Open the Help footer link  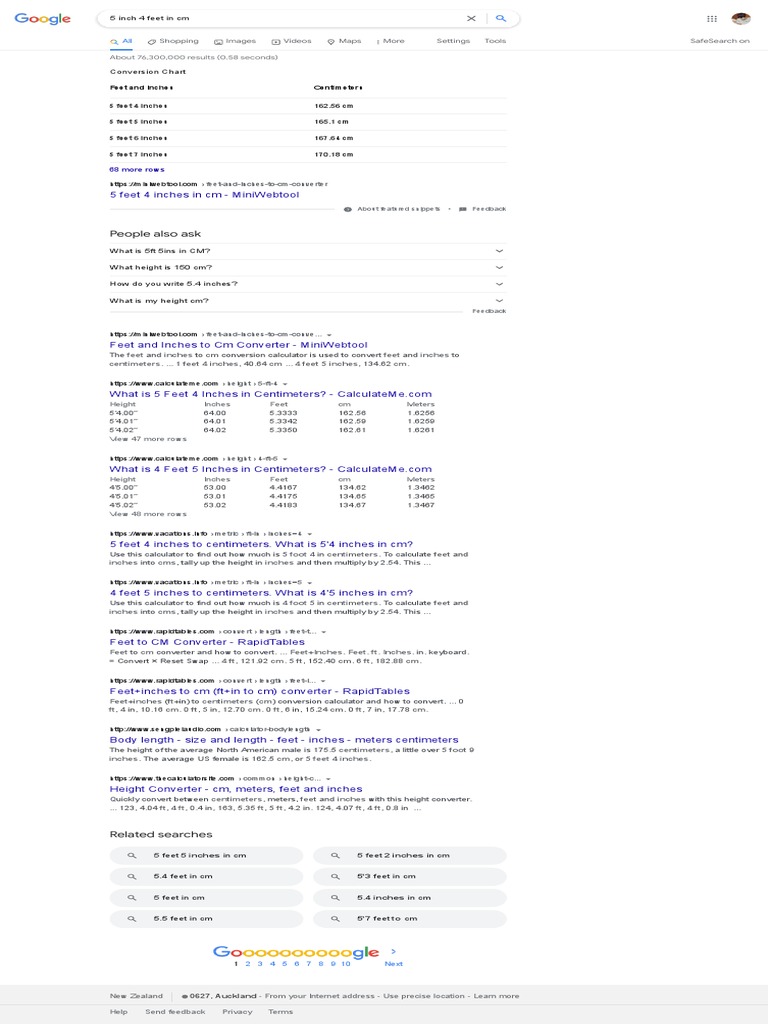(x=119, y=1012)
